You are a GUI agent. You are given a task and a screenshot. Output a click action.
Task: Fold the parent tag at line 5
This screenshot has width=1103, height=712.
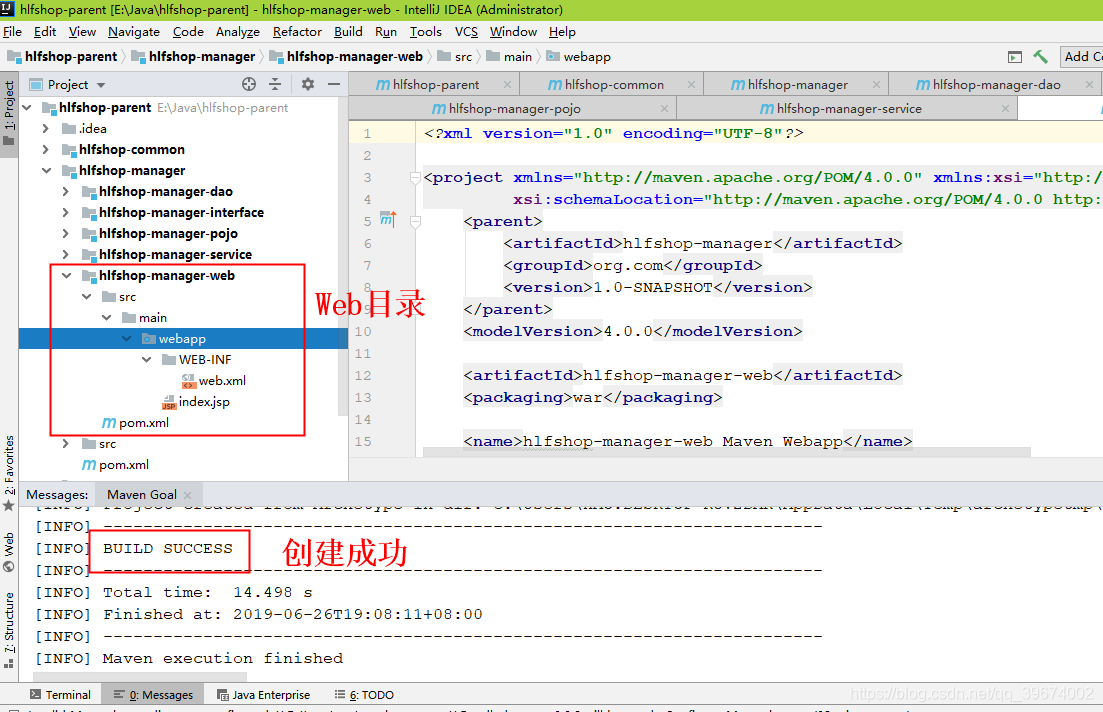415,222
